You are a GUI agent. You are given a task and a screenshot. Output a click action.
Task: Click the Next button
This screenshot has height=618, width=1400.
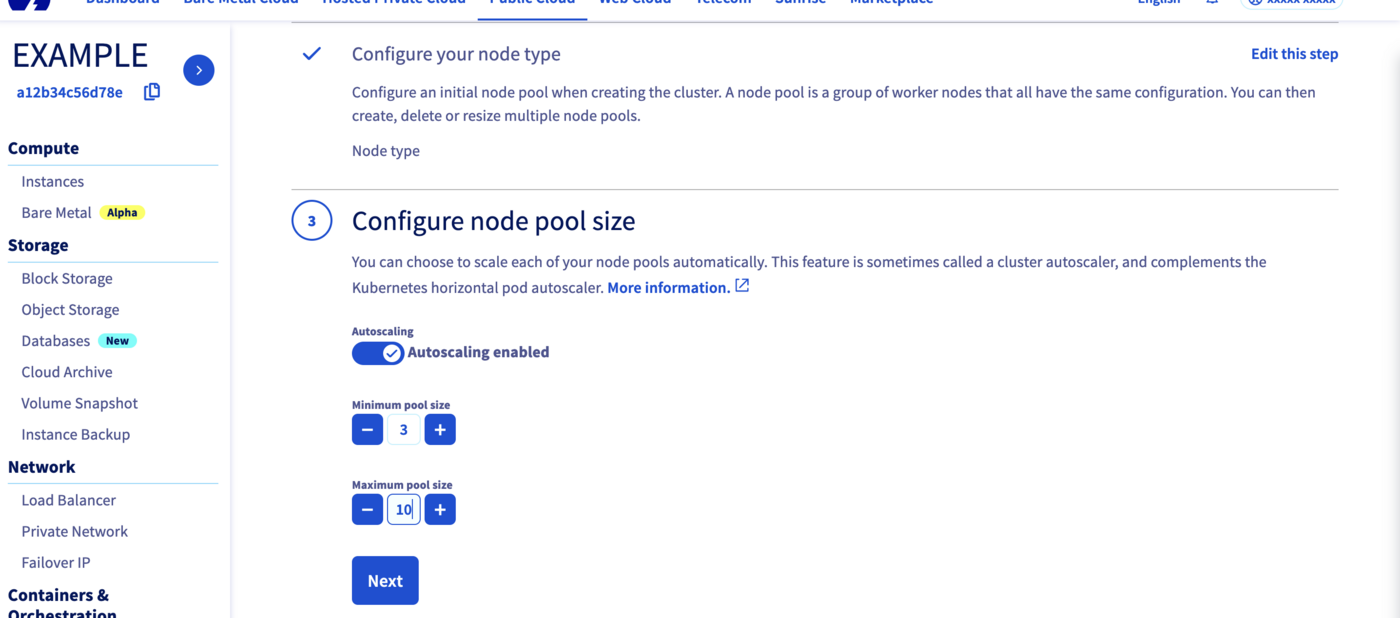coord(385,580)
